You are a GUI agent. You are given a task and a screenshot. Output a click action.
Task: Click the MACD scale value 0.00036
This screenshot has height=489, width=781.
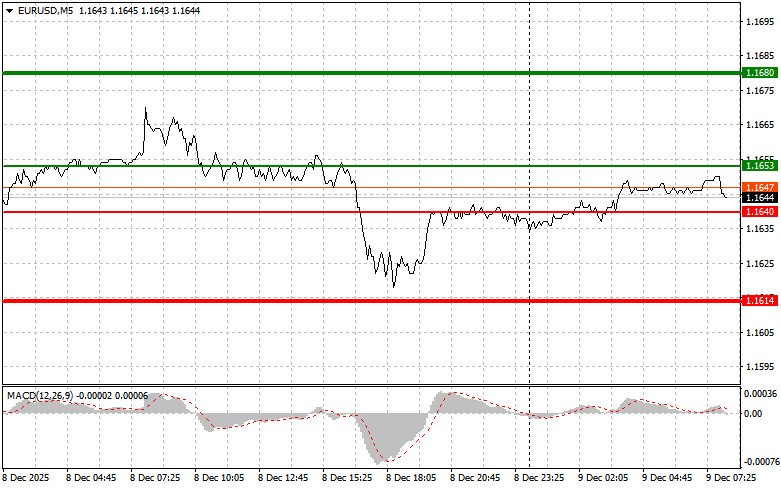[760, 393]
